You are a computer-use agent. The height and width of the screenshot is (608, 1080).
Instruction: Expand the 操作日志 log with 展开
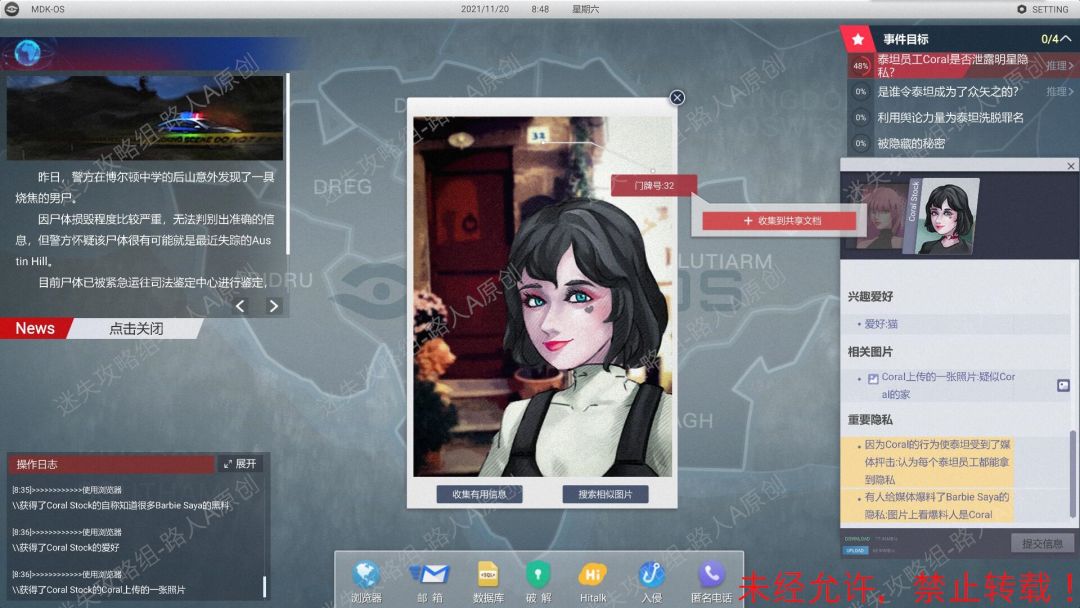click(x=240, y=464)
